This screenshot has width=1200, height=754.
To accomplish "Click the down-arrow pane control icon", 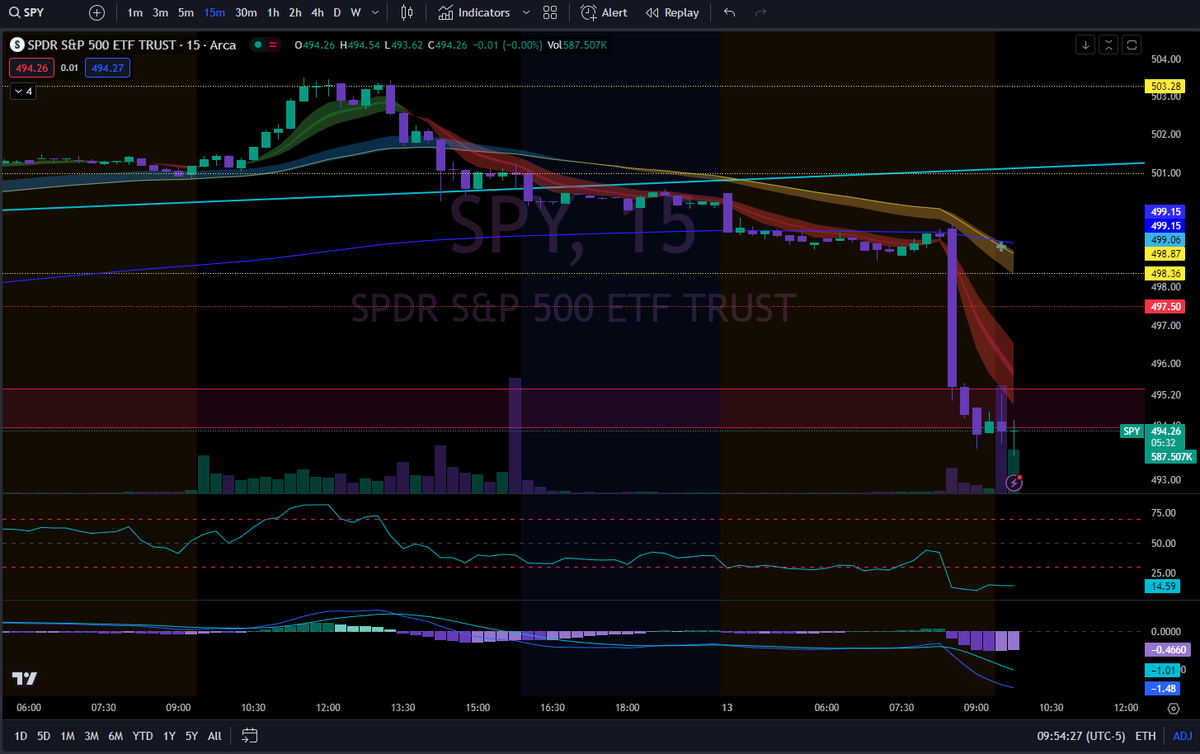I will pyautogui.click(x=1087, y=45).
